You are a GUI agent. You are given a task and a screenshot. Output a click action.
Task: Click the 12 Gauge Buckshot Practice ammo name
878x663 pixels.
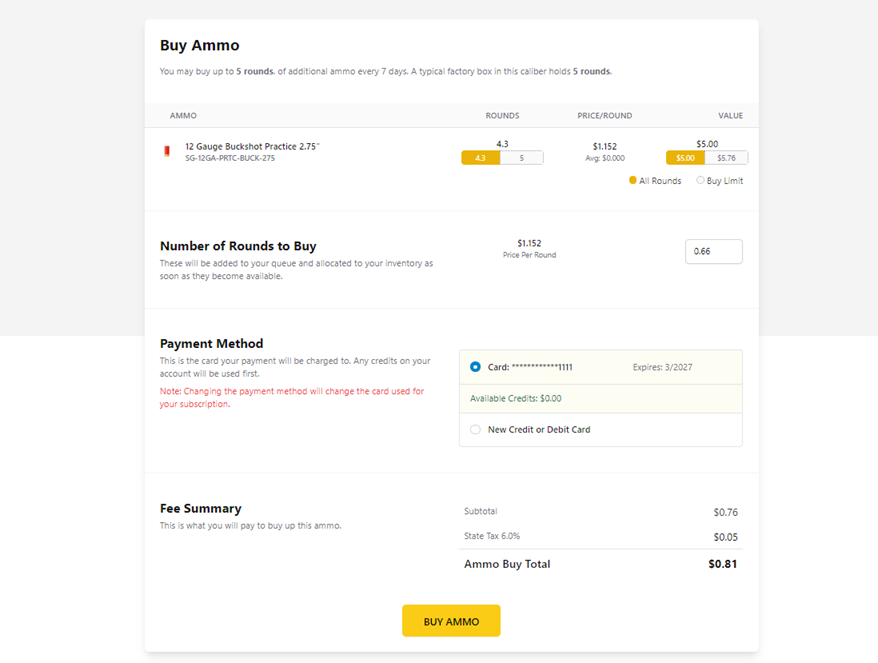[x=253, y=146]
